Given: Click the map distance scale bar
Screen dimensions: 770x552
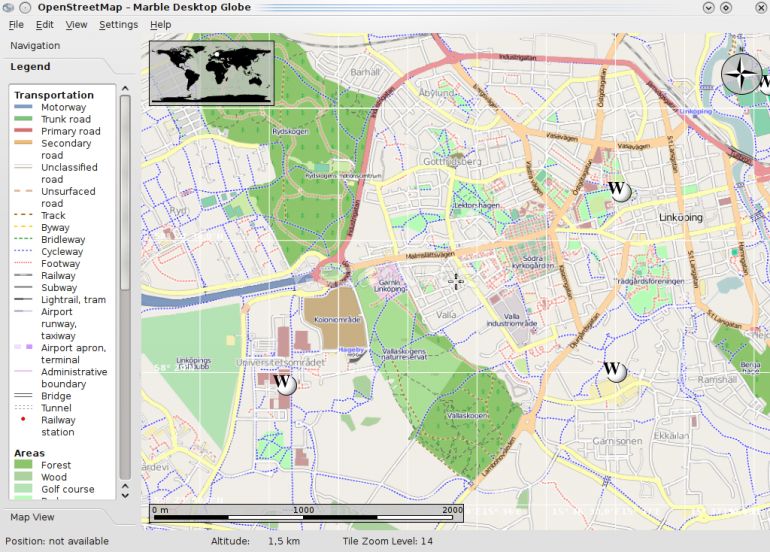Looking at the screenshot, I should 306,513.
